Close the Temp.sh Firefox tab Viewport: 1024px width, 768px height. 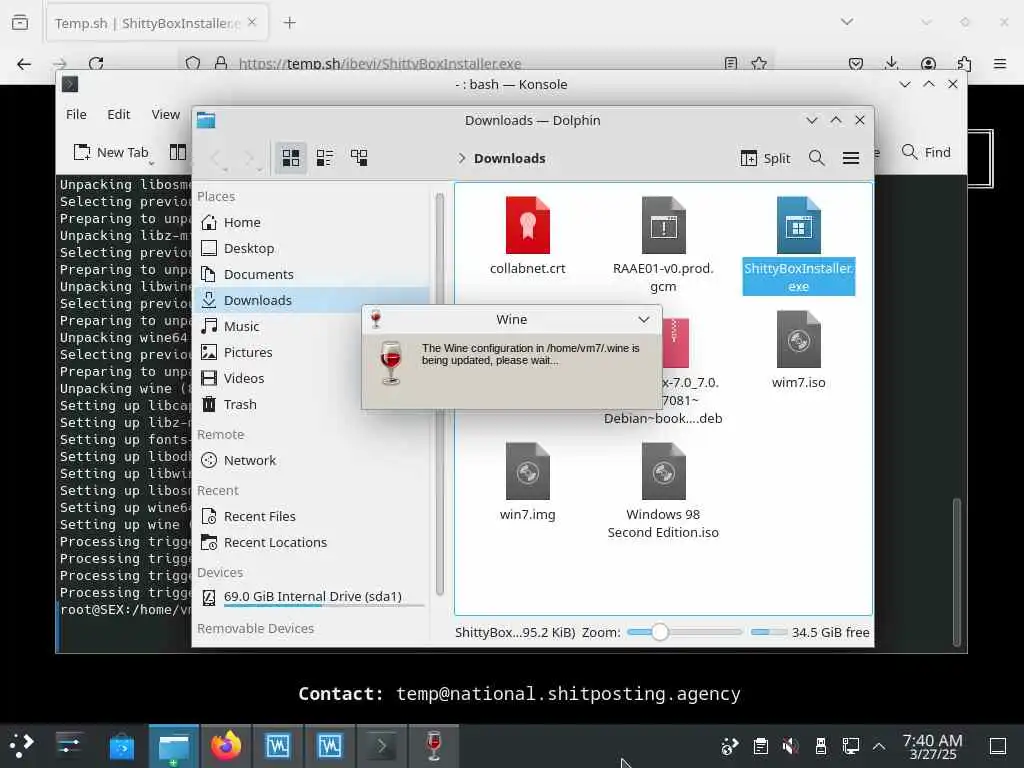[x=252, y=23]
